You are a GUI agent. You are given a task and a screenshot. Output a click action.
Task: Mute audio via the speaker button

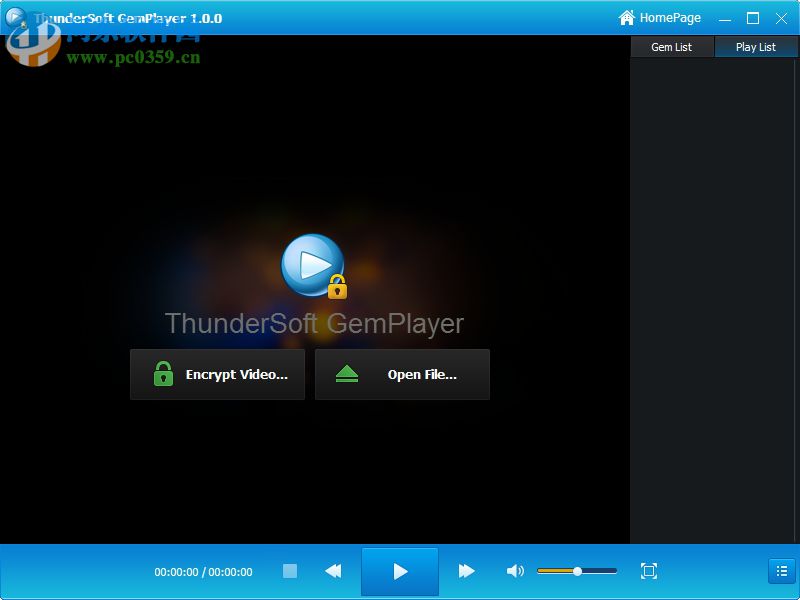pos(515,571)
